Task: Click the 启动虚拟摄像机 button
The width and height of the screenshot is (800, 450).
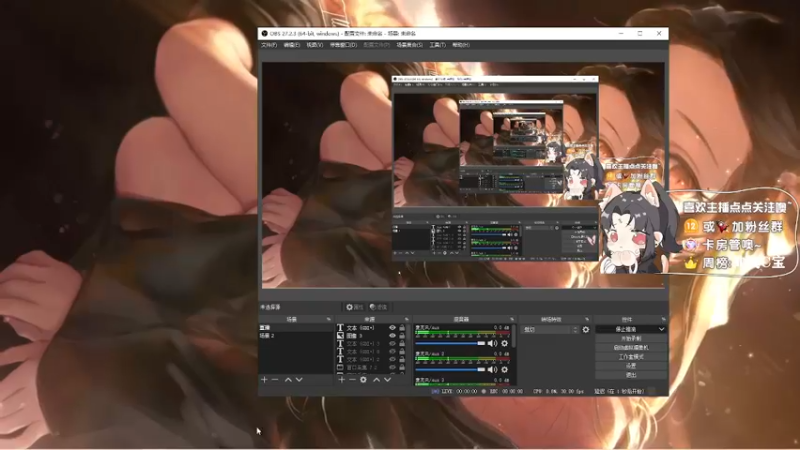Action: coord(631,347)
